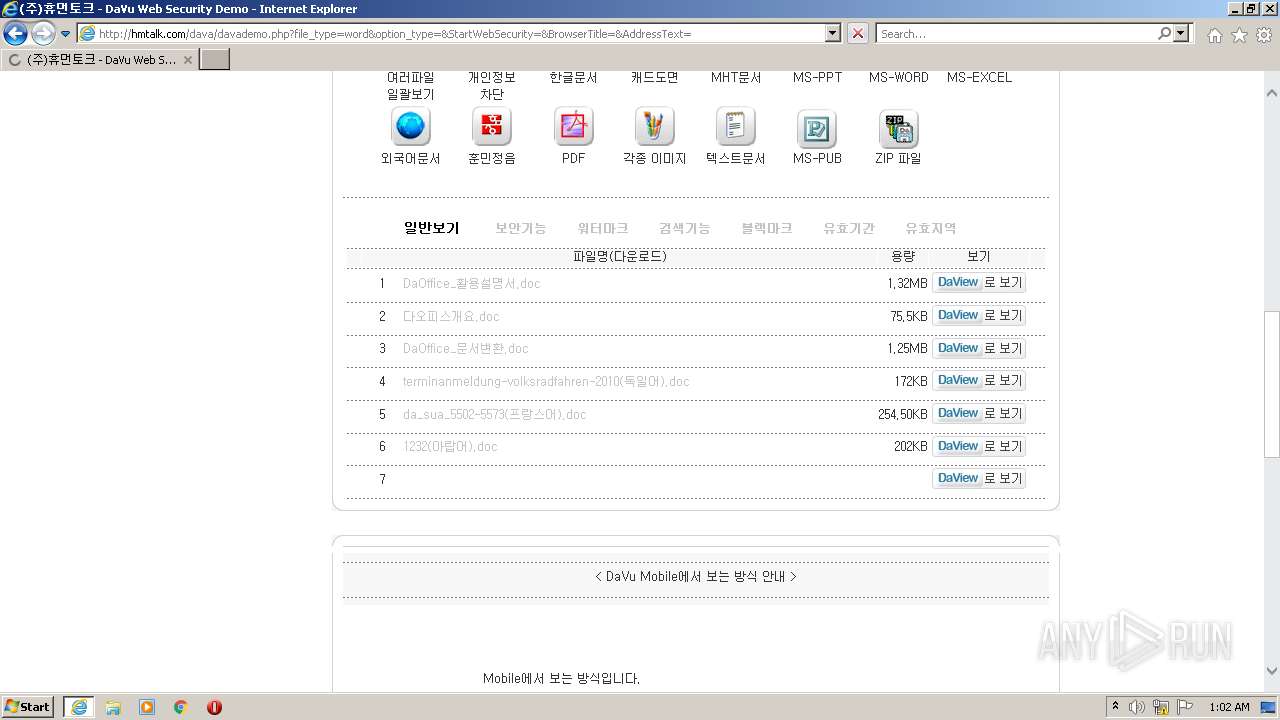Open the ZIP 파일 archive icon
The width and height of the screenshot is (1280, 720).
[898, 128]
